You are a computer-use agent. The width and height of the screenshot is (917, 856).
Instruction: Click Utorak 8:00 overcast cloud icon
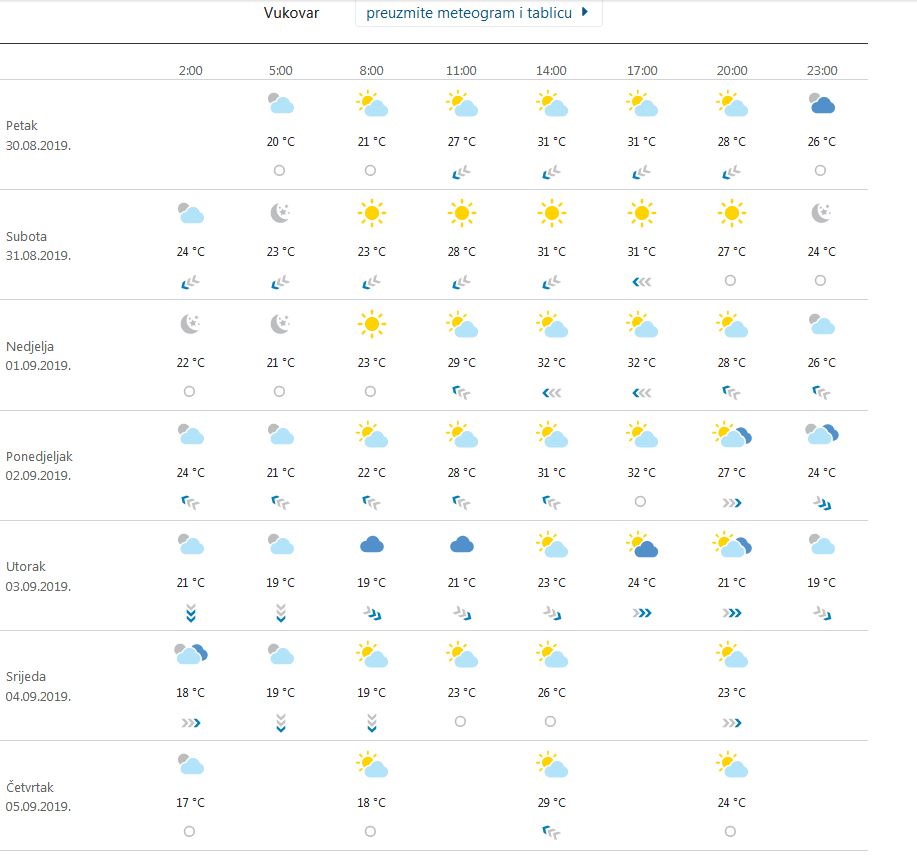(371, 544)
